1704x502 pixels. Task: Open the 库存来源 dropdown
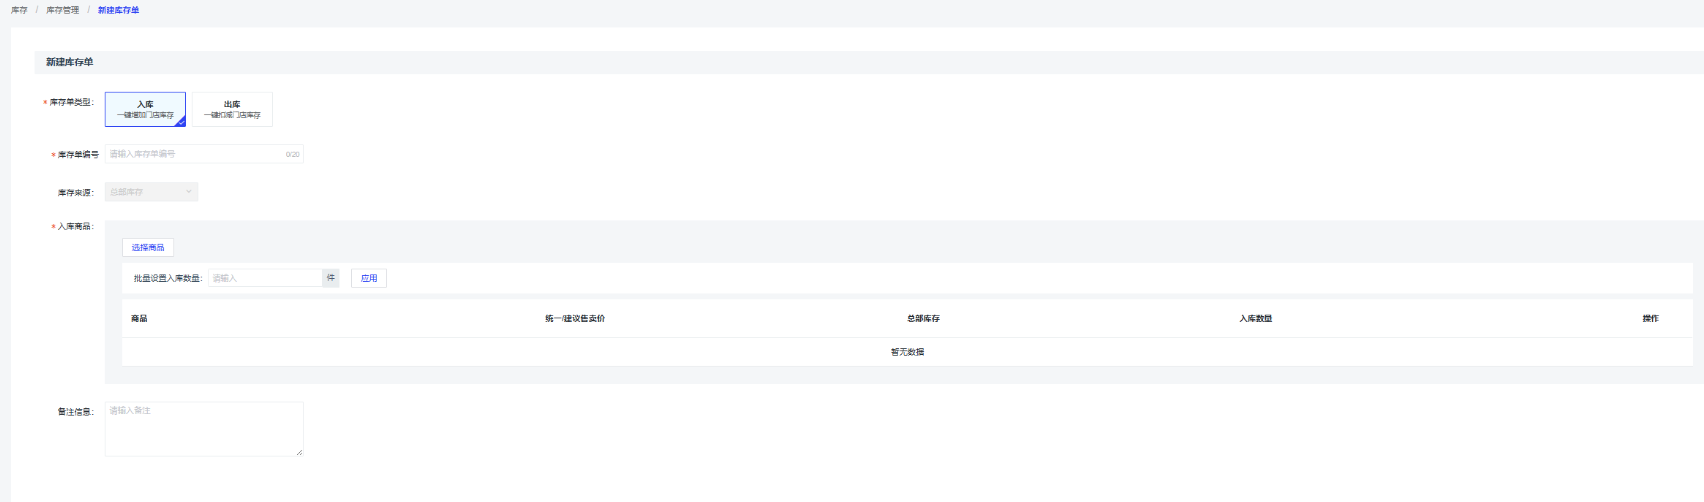click(x=150, y=192)
